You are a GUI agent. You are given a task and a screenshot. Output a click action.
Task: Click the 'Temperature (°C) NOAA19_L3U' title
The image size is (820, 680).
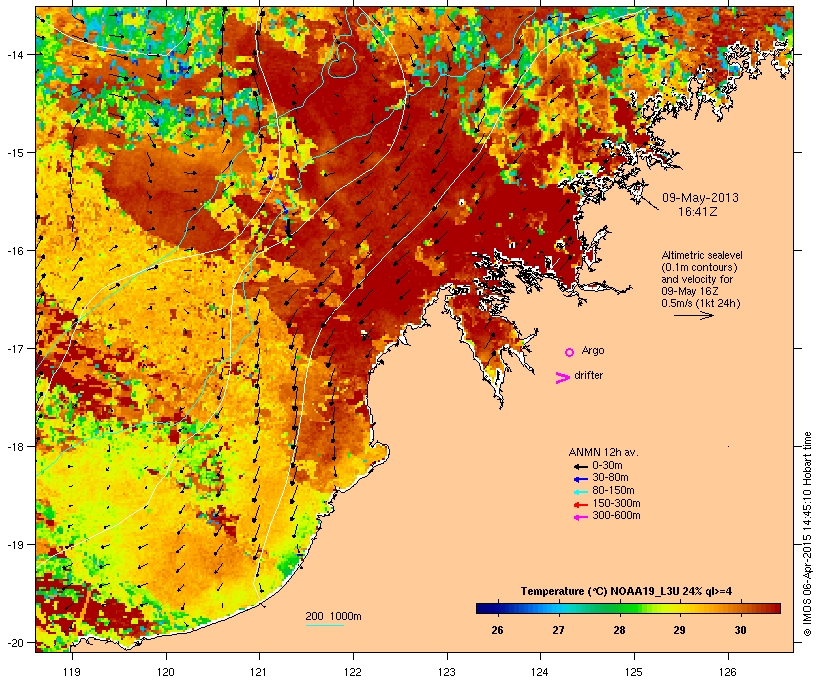[600, 591]
